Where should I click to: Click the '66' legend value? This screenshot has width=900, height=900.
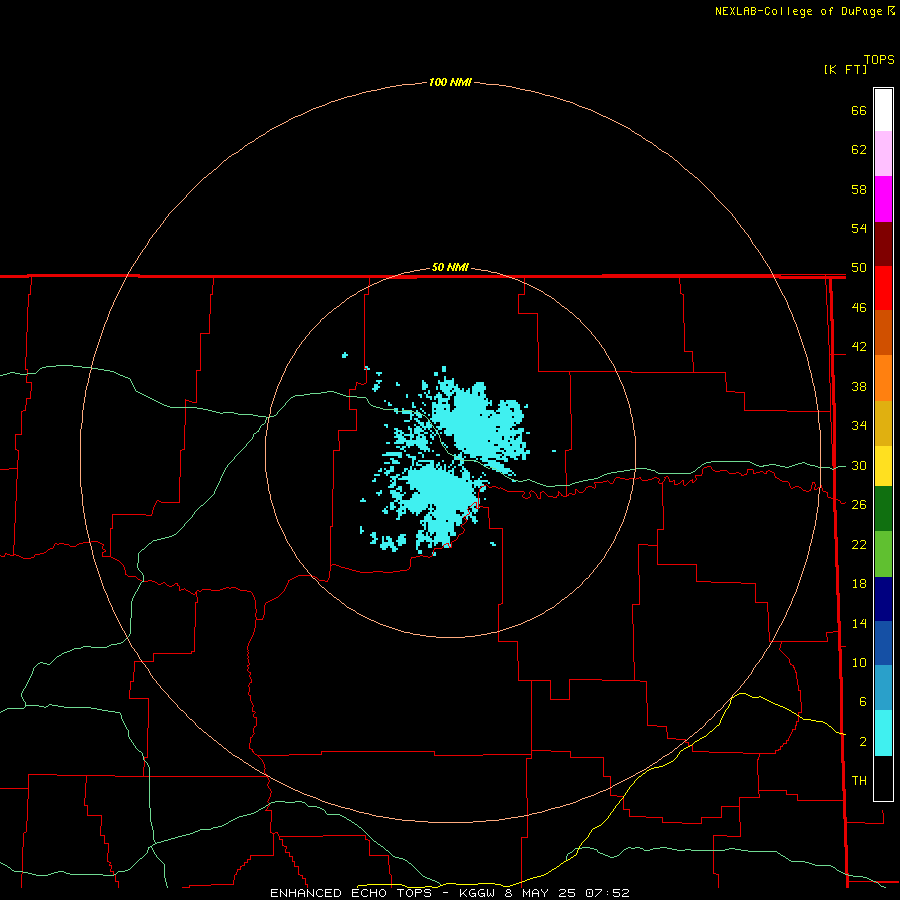(x=859, y=110)
